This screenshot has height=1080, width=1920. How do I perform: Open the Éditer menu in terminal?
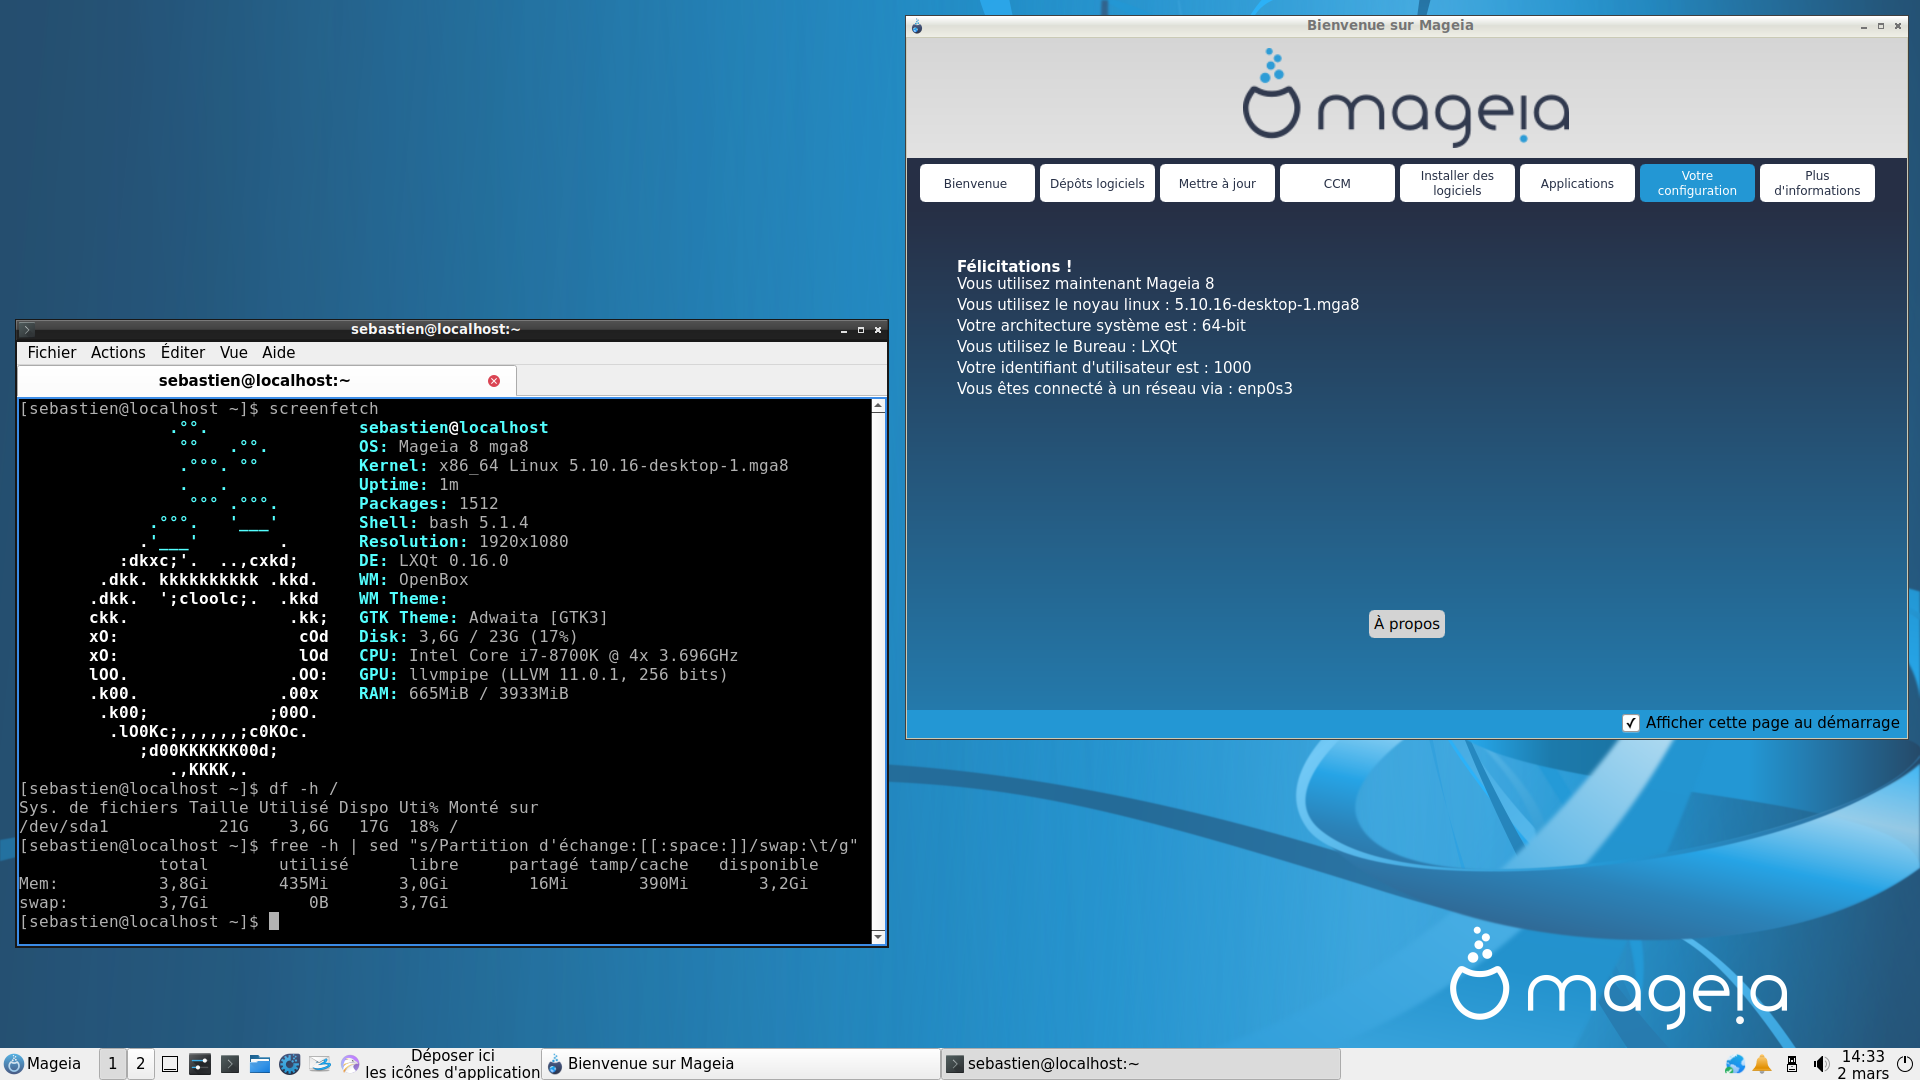183,353
